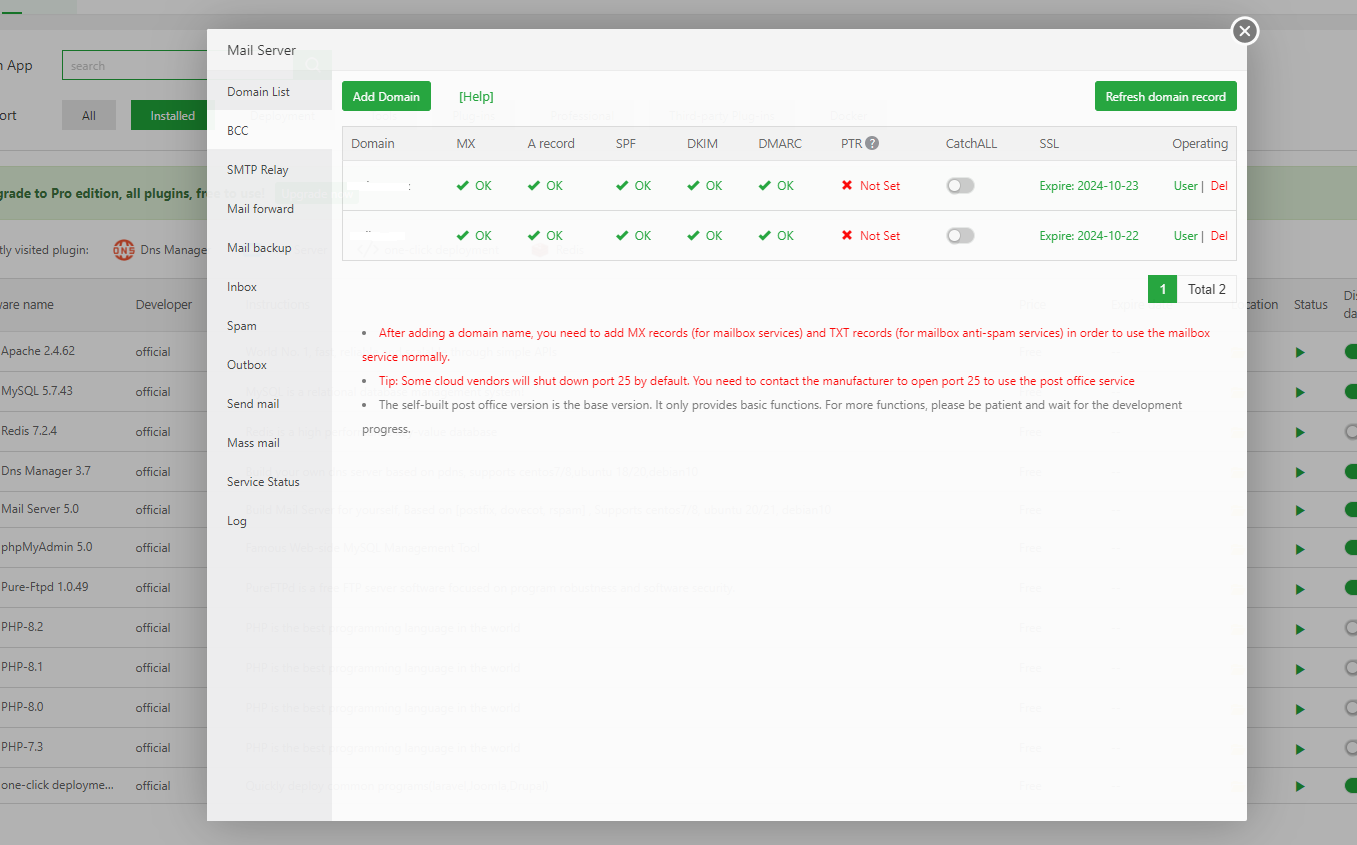Click the status play icon for Apache 2.4.62
The image size is (1357, 845).
coord(1300,352)
